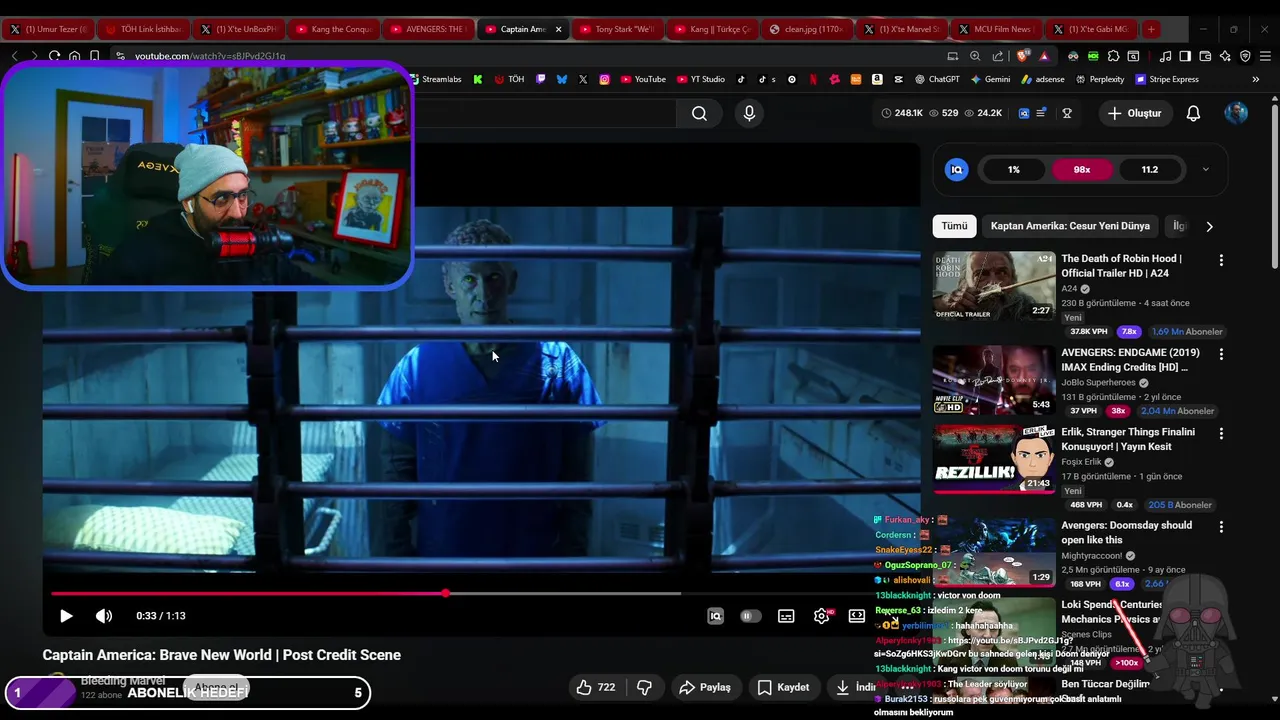Open Erlik Stranger Things video thumbnail

coord(994,459)
